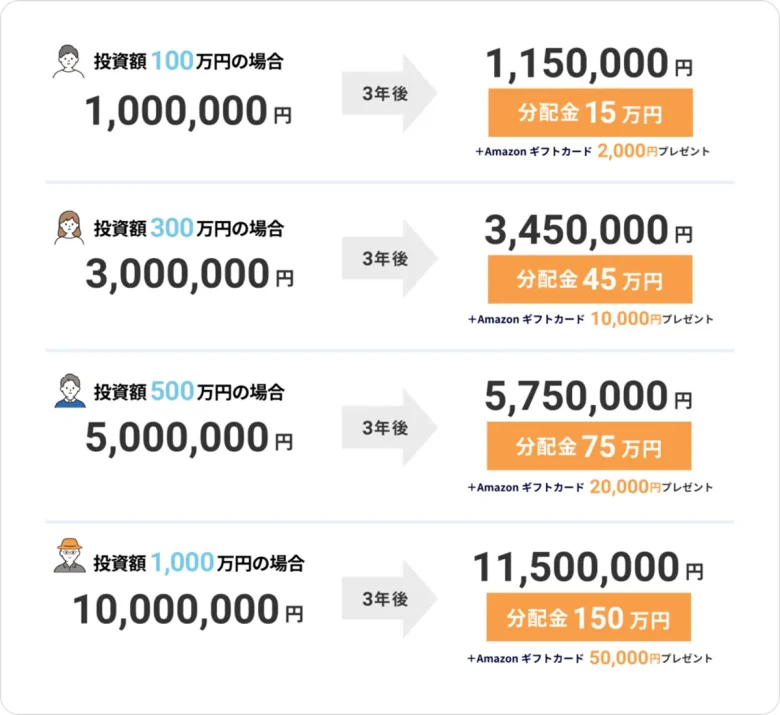Viewport: 780px width, 715px height.
Task: Click the Amazon ギフトカード 20,000円 text
Action: point(591,487)
